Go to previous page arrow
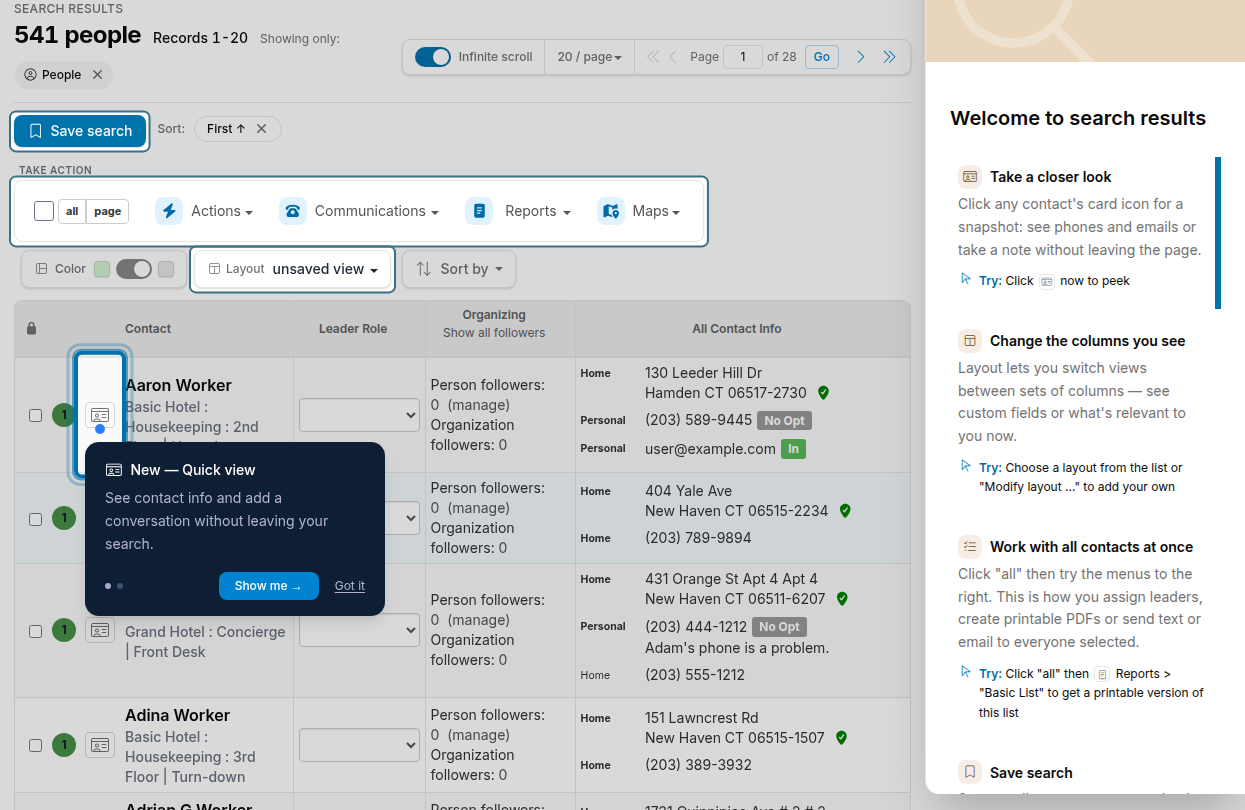The image size is (1245, 810). coord(673,57)
